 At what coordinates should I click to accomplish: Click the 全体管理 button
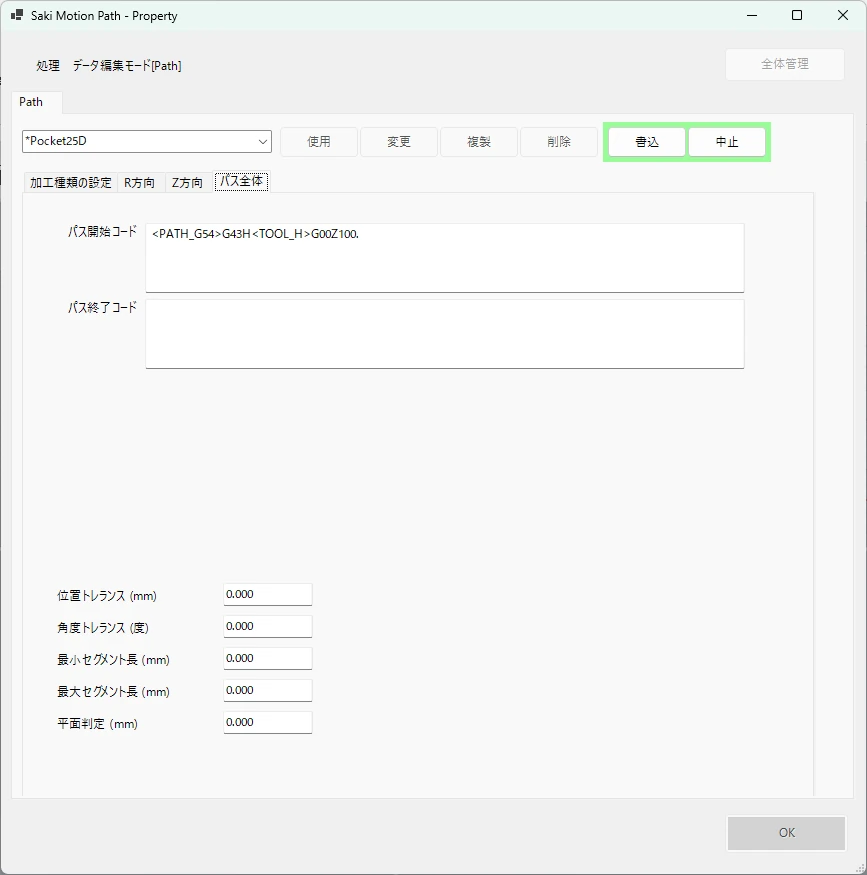point(785,64)
